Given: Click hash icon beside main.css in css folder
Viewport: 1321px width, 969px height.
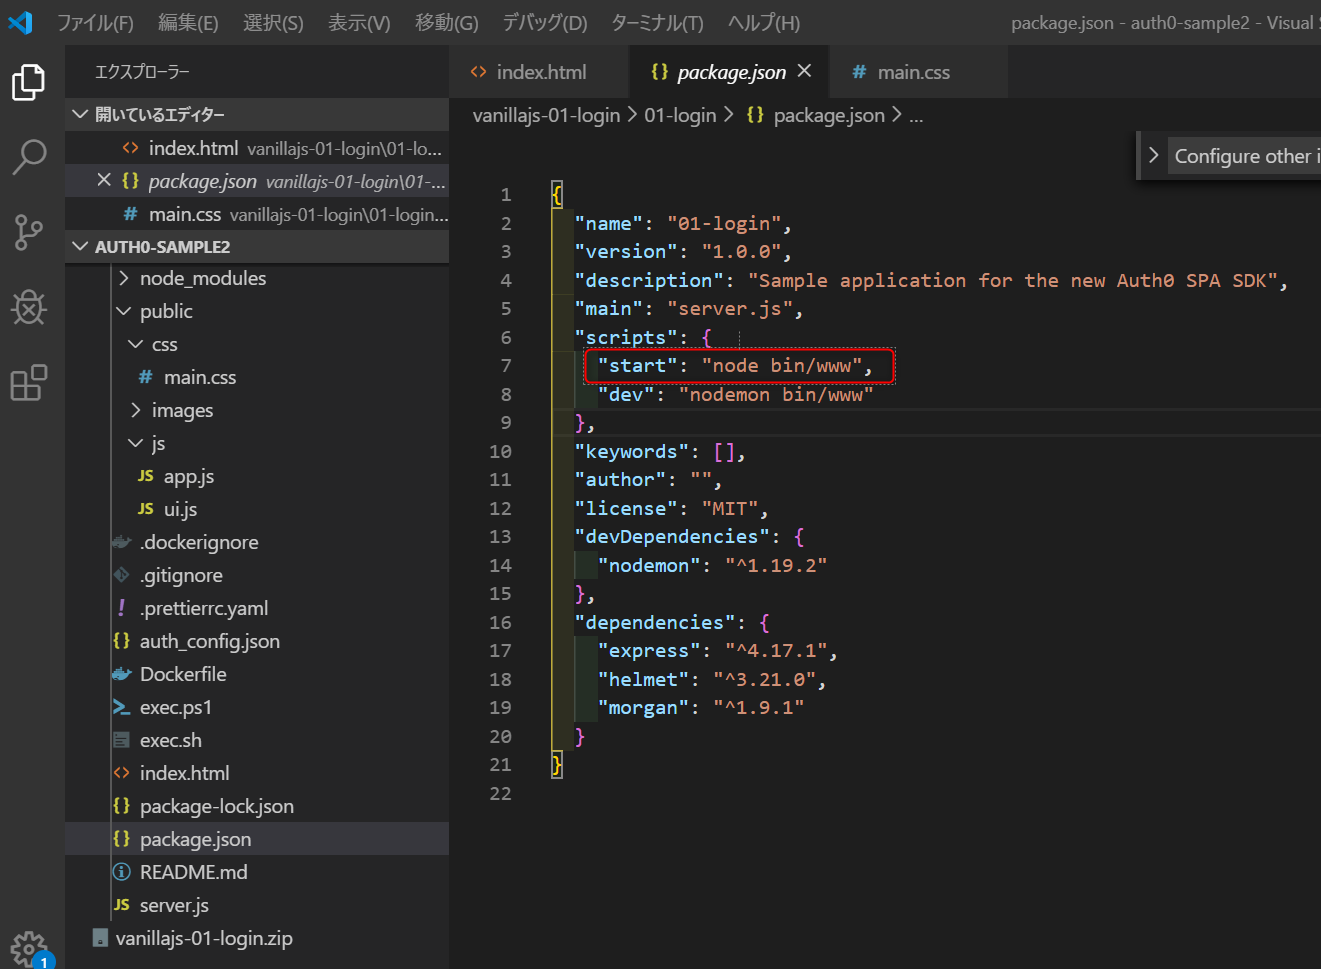Looking at the screenshot, I should (x=146, y=377).
